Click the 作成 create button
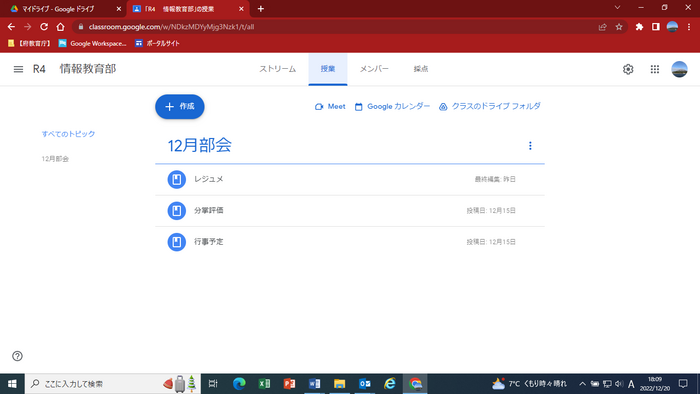Screen dimensions: 700x394 pyautogui.click(x=180, y=107)
